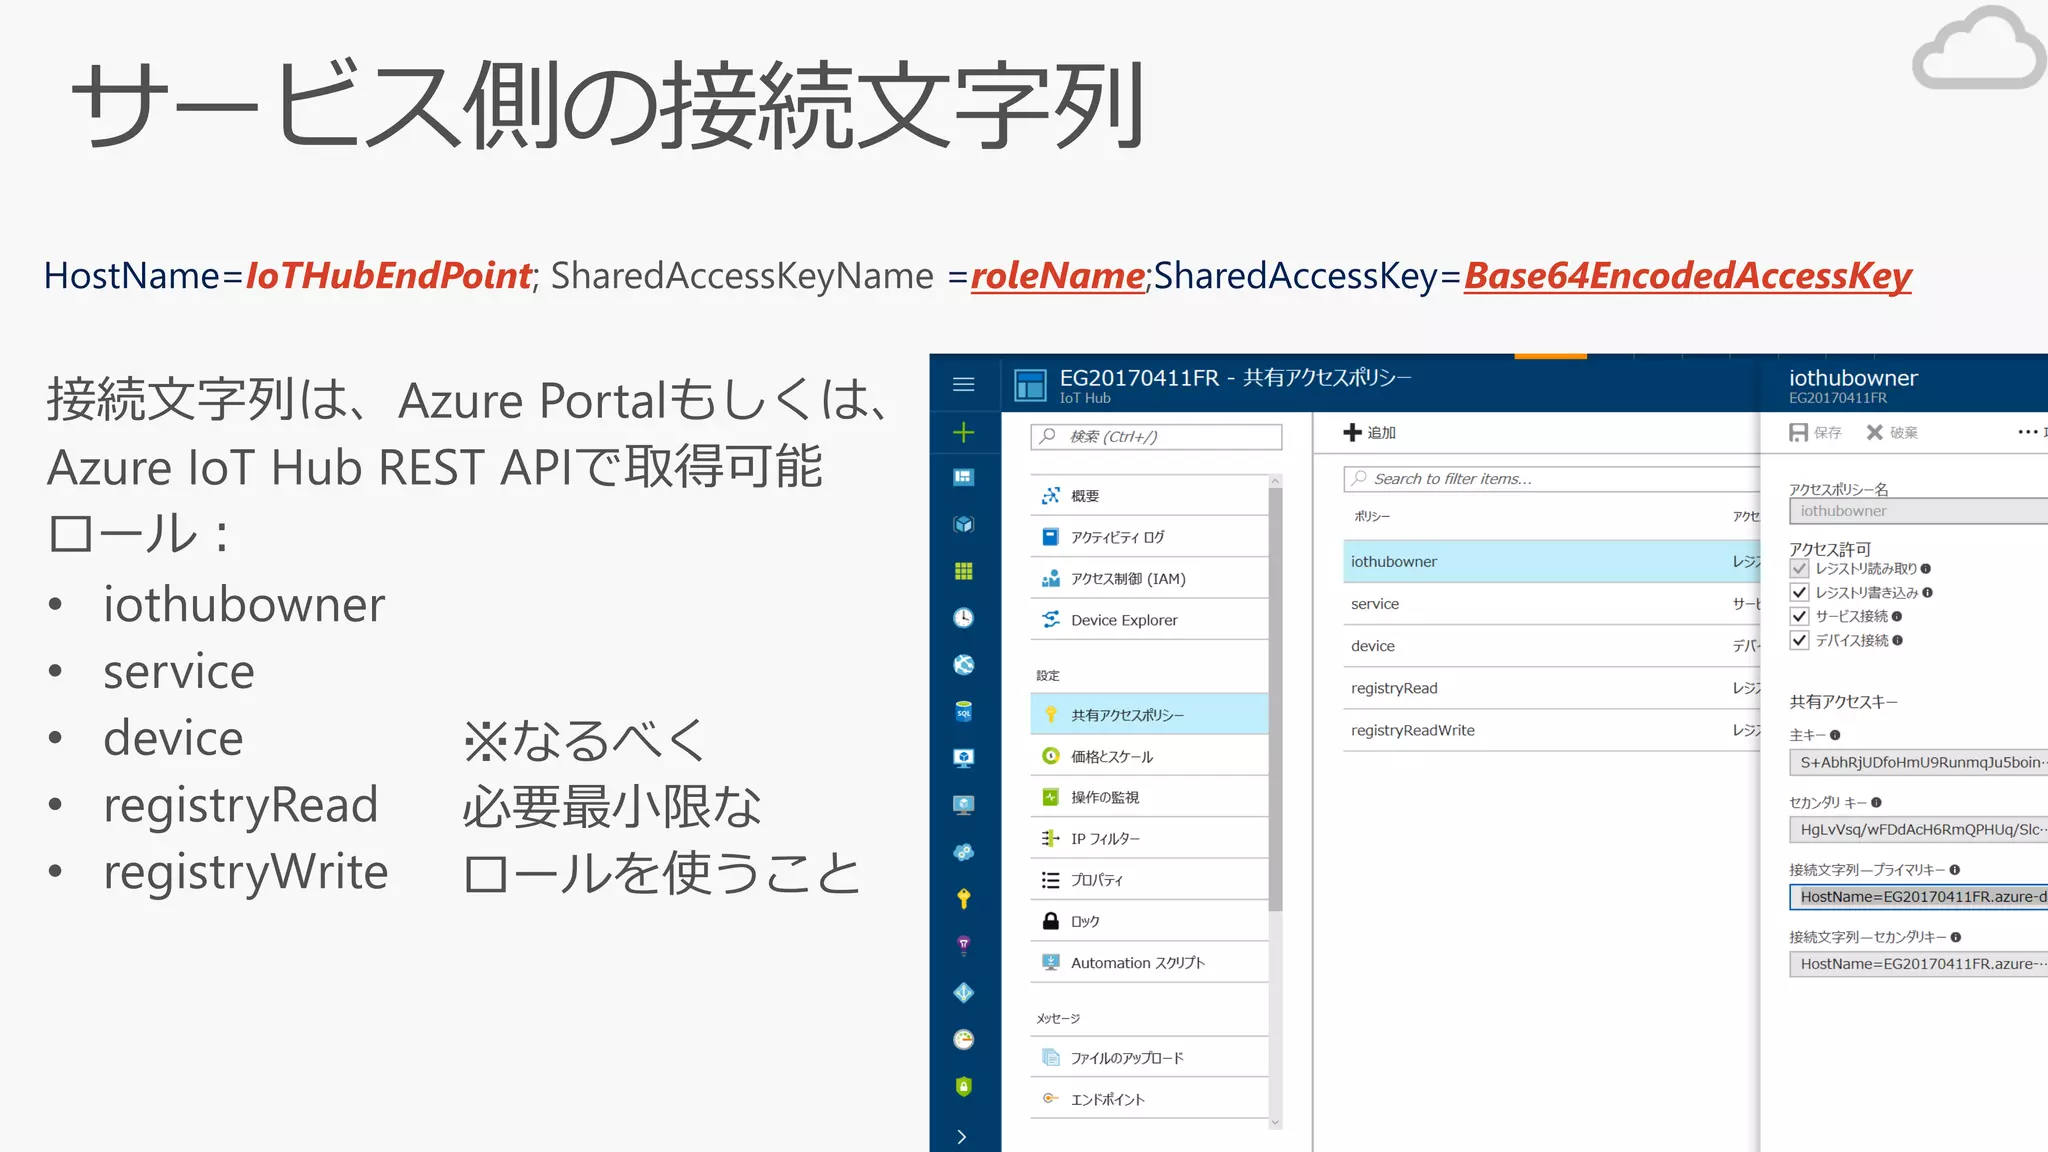2048x1152 pixels.
Task: Select the registryRead policy row
Action: pos(1551,688)
